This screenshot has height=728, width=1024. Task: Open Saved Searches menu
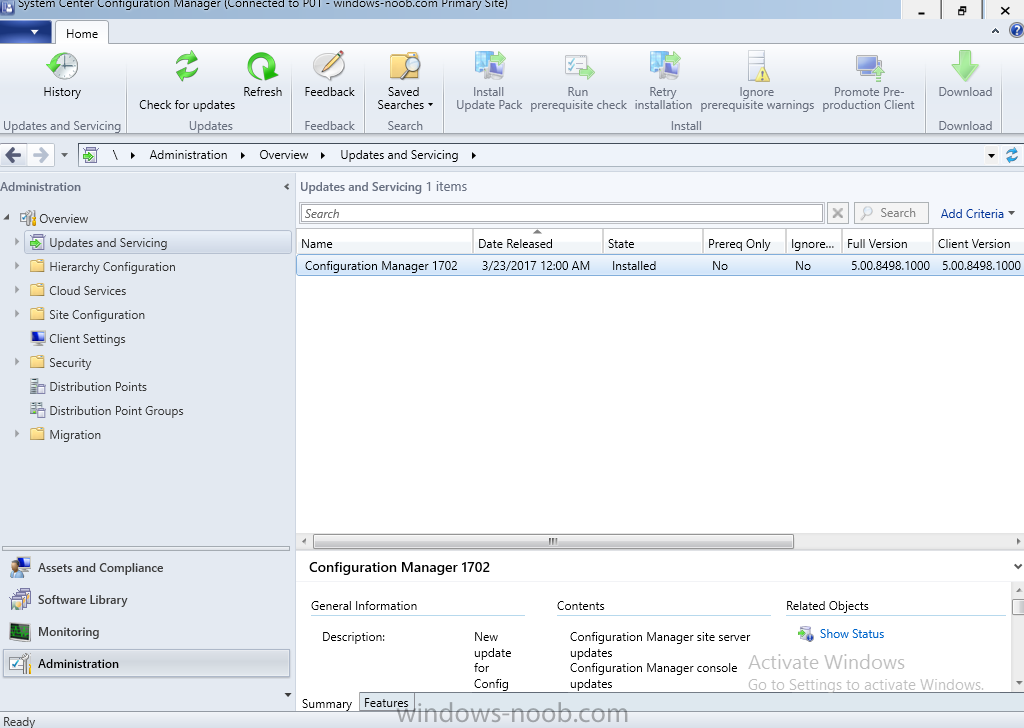coord(404,82)
